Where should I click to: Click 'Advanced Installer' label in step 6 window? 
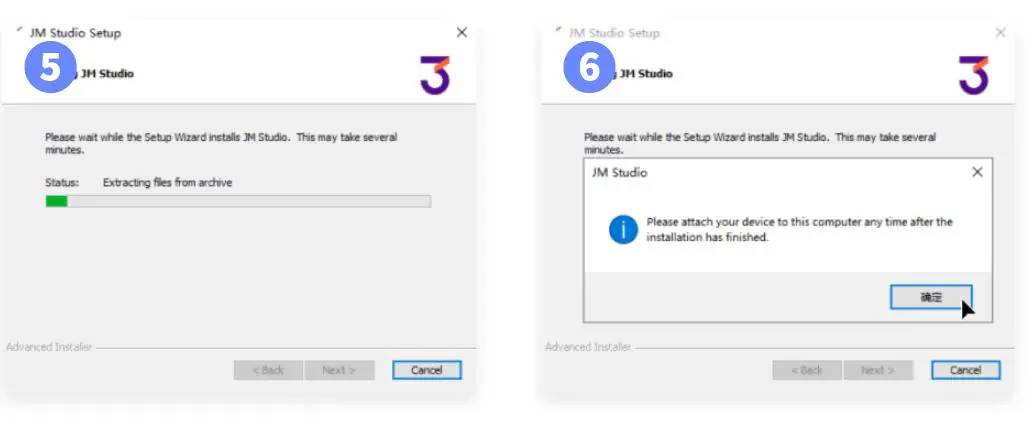(x=588, y=347)
